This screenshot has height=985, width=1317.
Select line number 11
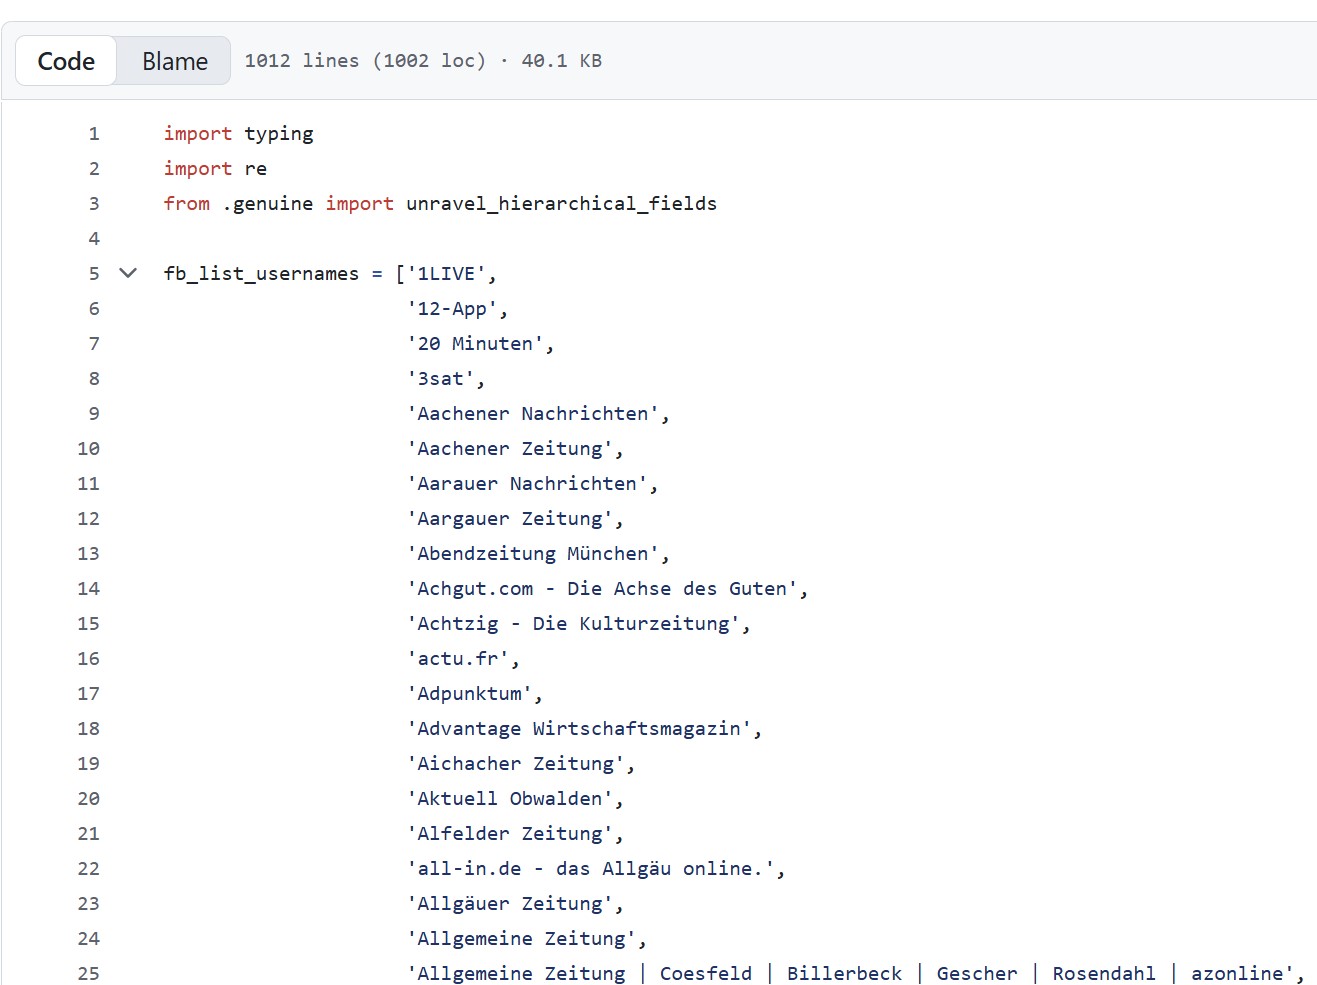click(89, 484)
